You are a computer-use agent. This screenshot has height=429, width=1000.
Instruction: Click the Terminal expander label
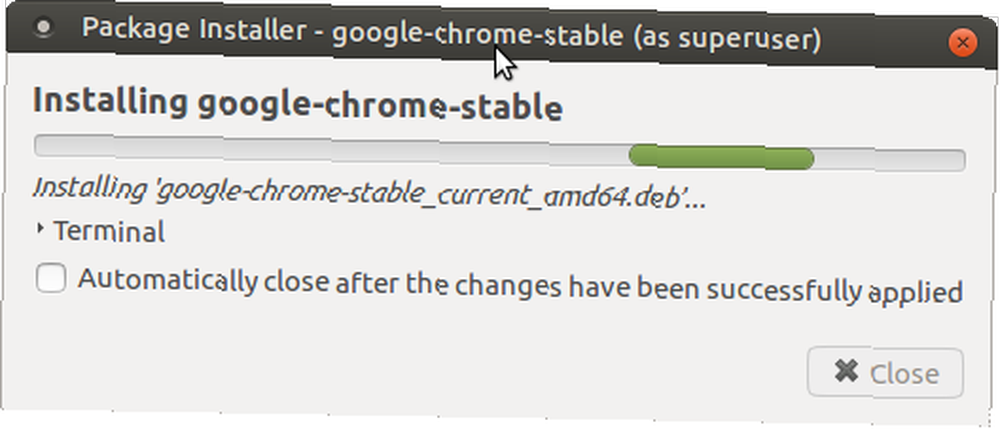pyautogui.click(x=109, y=231)
